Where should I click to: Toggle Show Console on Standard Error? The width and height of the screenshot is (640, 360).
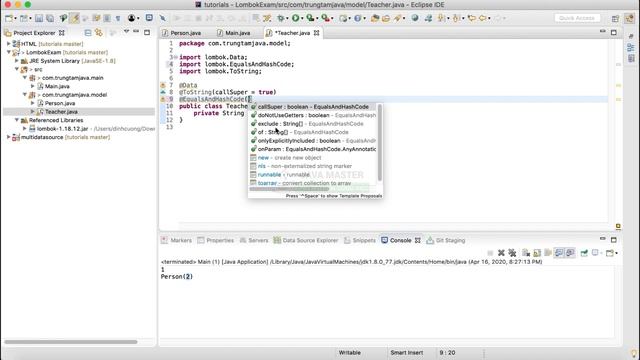[x=570, y=253]
